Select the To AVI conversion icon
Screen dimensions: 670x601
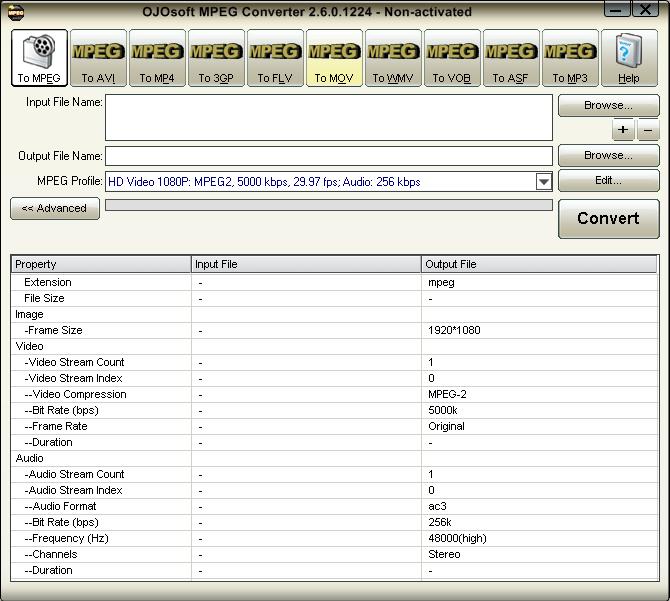(x=98, y=58)
